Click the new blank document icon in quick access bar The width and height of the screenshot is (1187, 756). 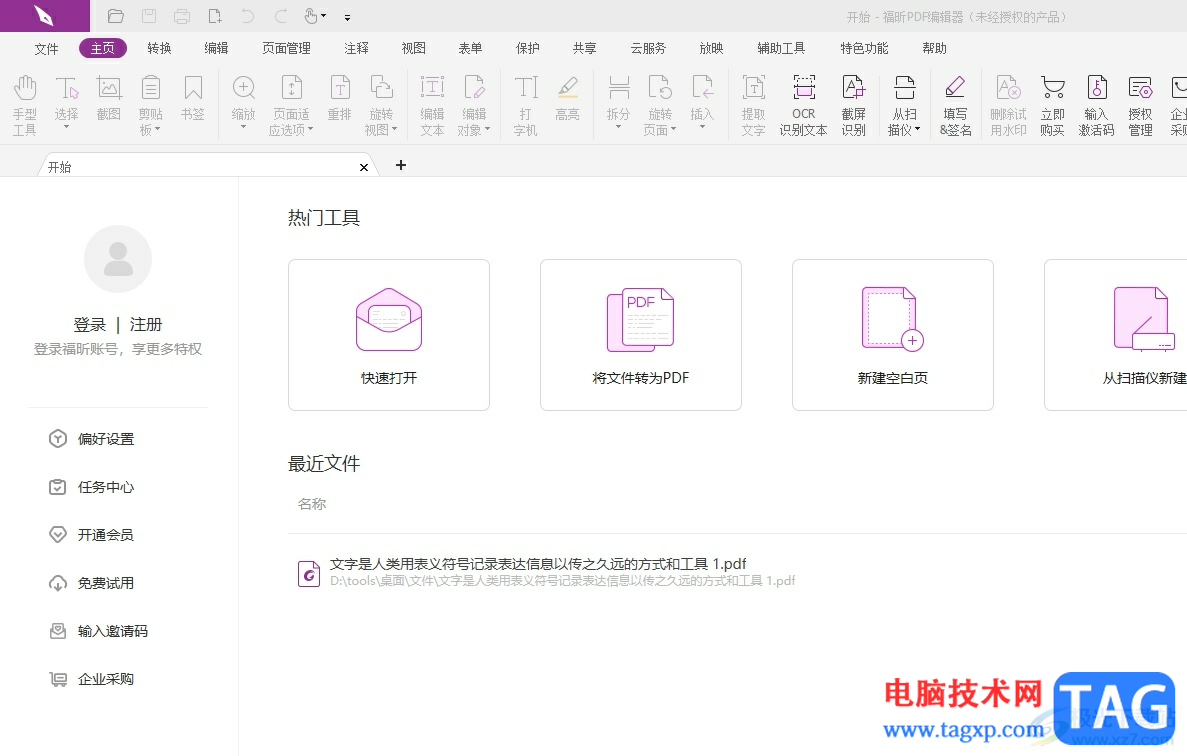click(215, 16)
